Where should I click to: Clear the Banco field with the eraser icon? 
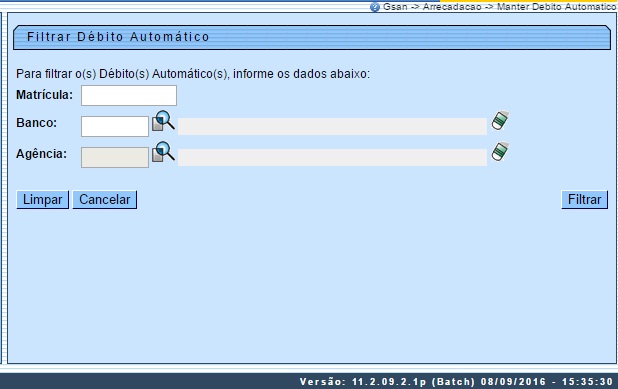click(x=500, y=120)
